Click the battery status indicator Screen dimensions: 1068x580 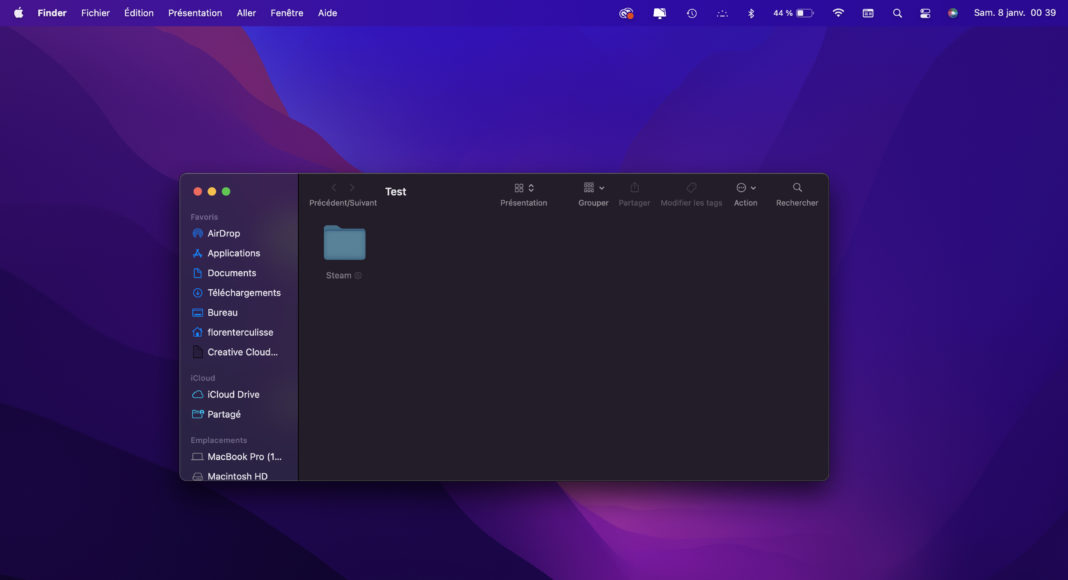(794, 13)
